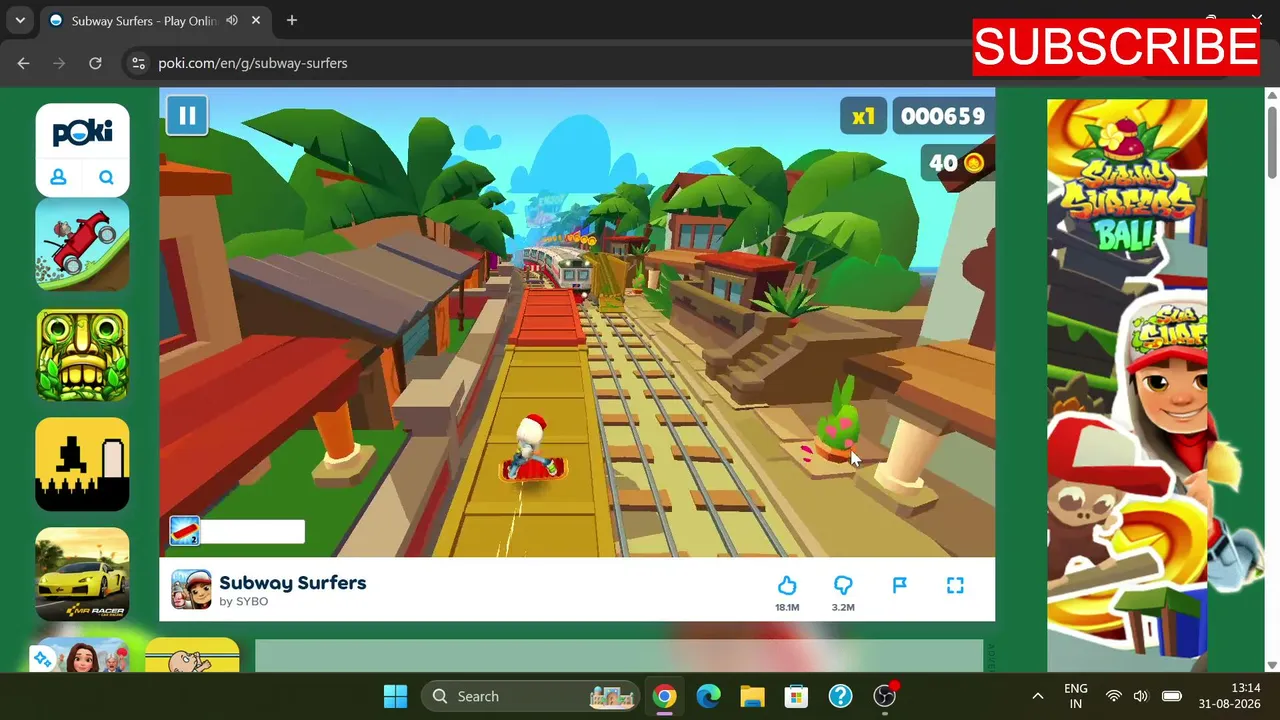The height and width of the screenshot is (720, 1280).
Task: Open the Poki user profile icon
Action: coord(58,177)
